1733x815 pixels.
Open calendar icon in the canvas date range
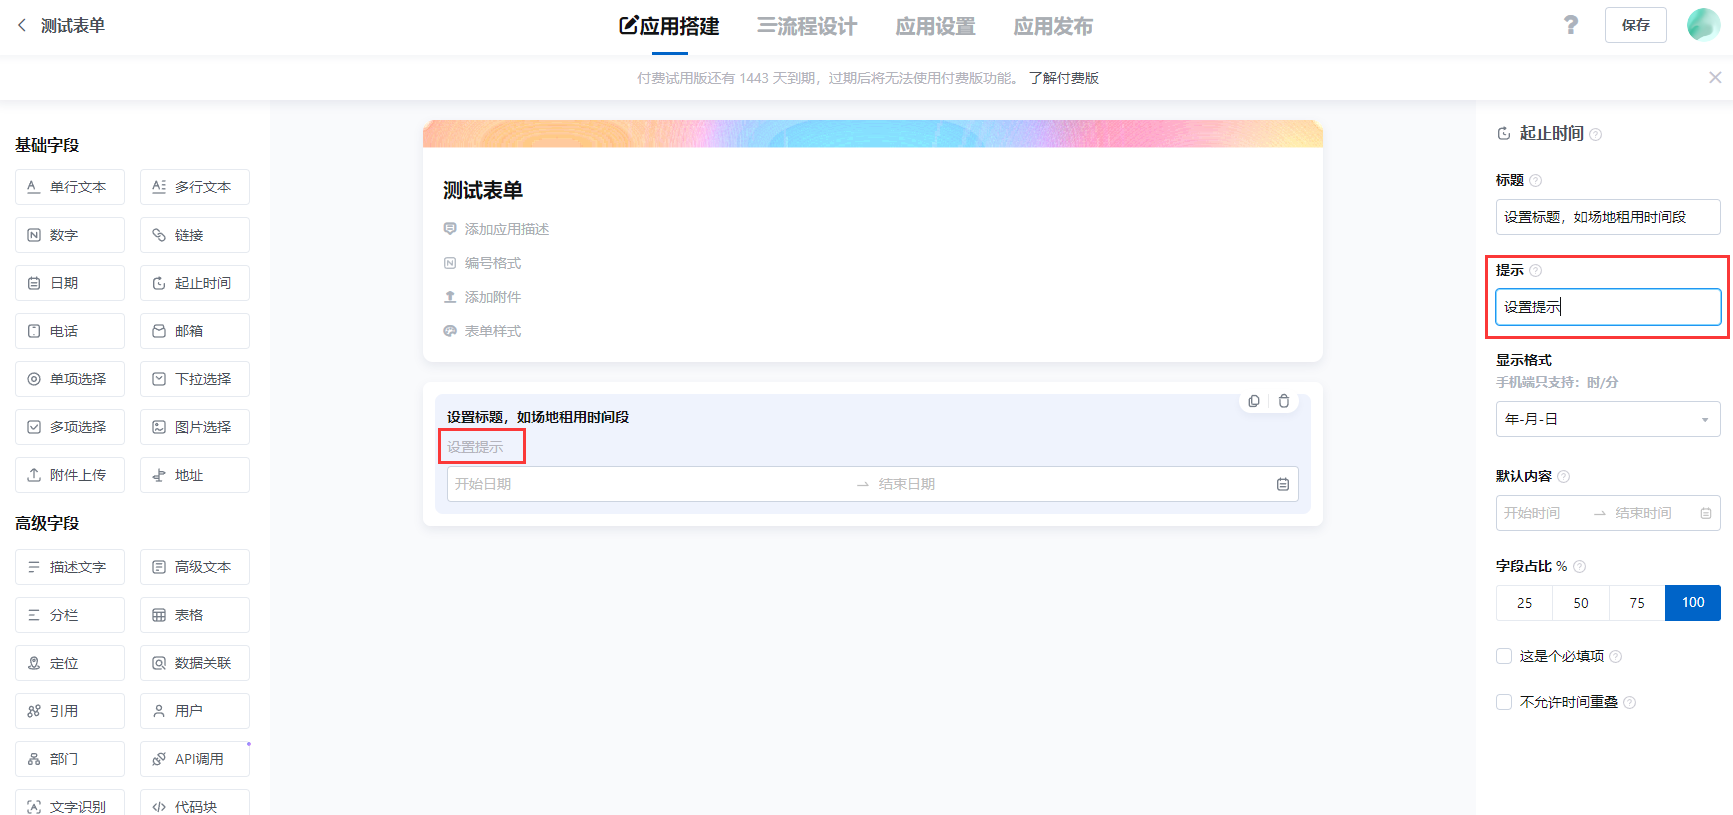pyautogui.click(x=1282, y=484)
